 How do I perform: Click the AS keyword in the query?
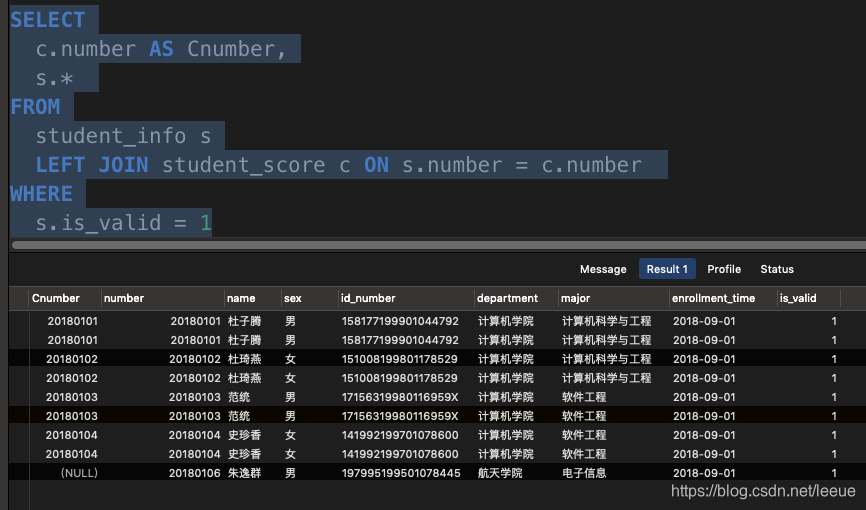161,49
